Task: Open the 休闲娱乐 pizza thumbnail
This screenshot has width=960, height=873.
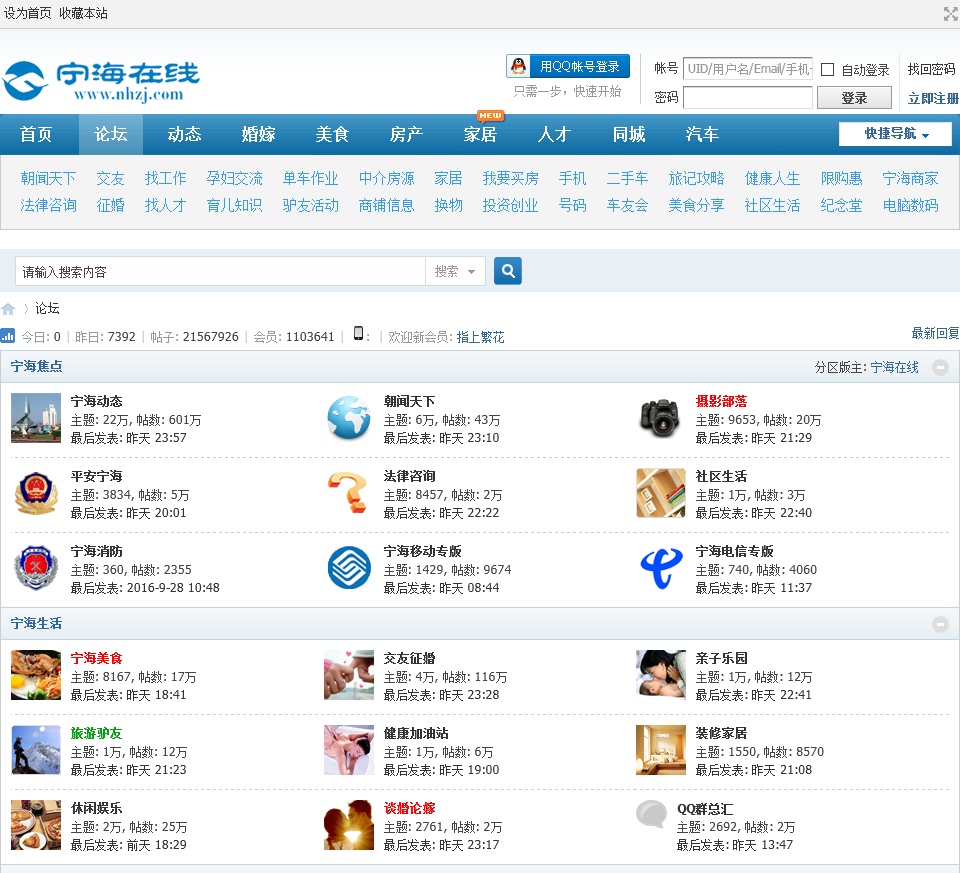Action: click(x=36, y=825)
